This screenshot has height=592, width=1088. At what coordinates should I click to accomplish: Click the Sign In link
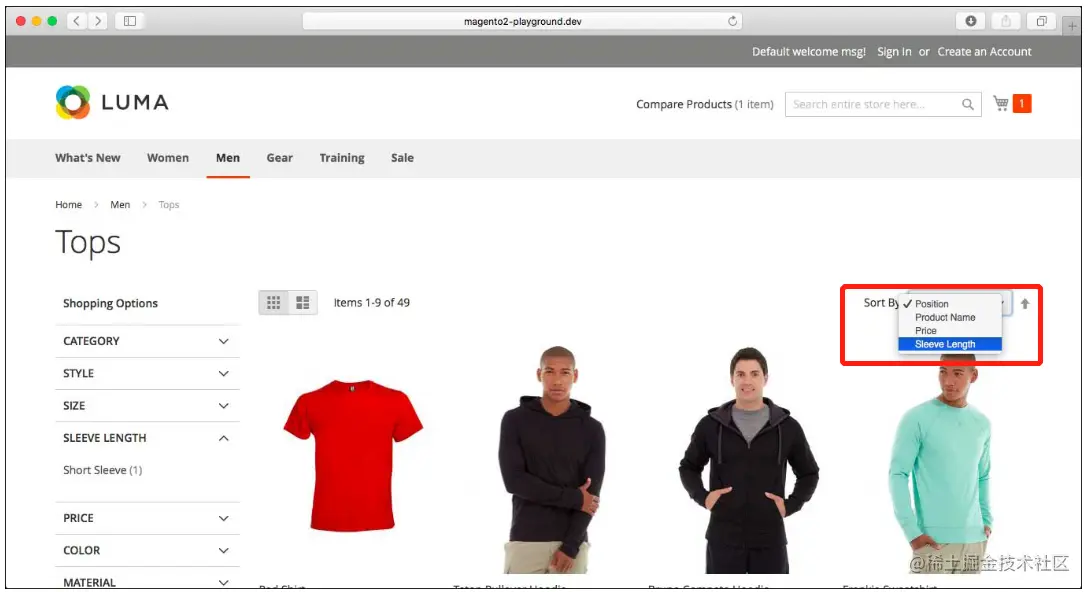(894, 51)
